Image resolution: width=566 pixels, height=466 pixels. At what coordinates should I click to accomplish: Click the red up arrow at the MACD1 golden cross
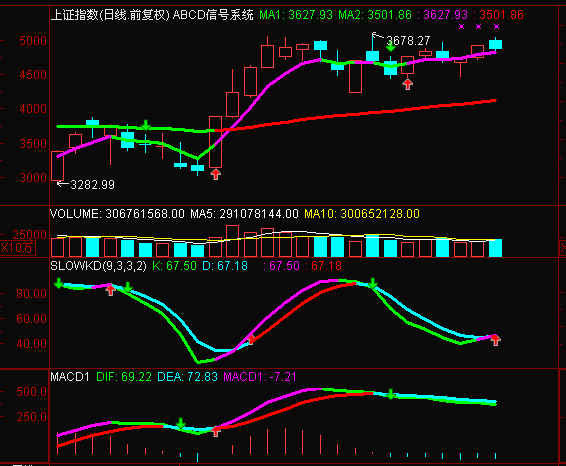tap(215, 431)
